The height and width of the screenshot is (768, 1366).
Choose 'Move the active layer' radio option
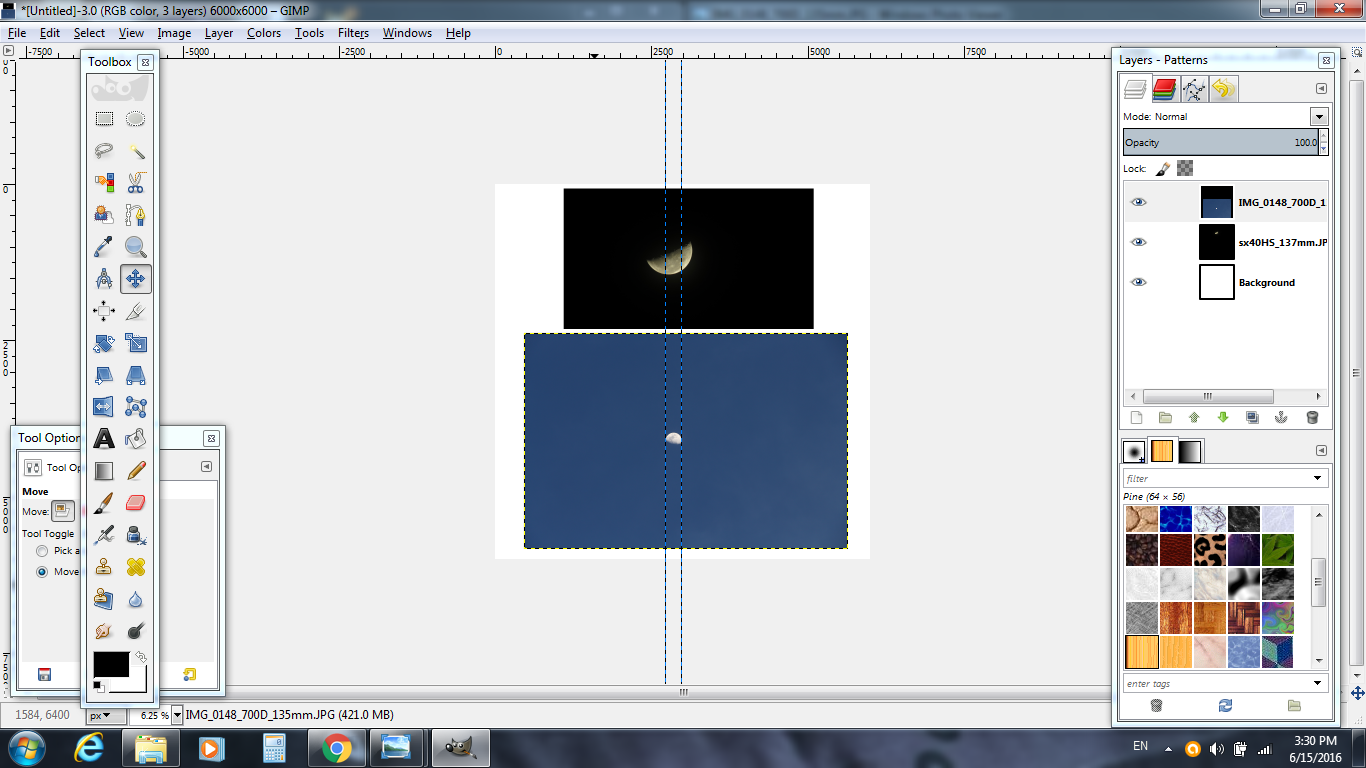pos(42,572)
